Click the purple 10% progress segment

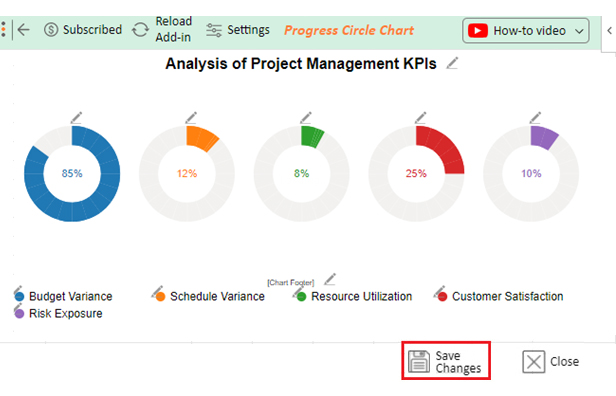543,137
